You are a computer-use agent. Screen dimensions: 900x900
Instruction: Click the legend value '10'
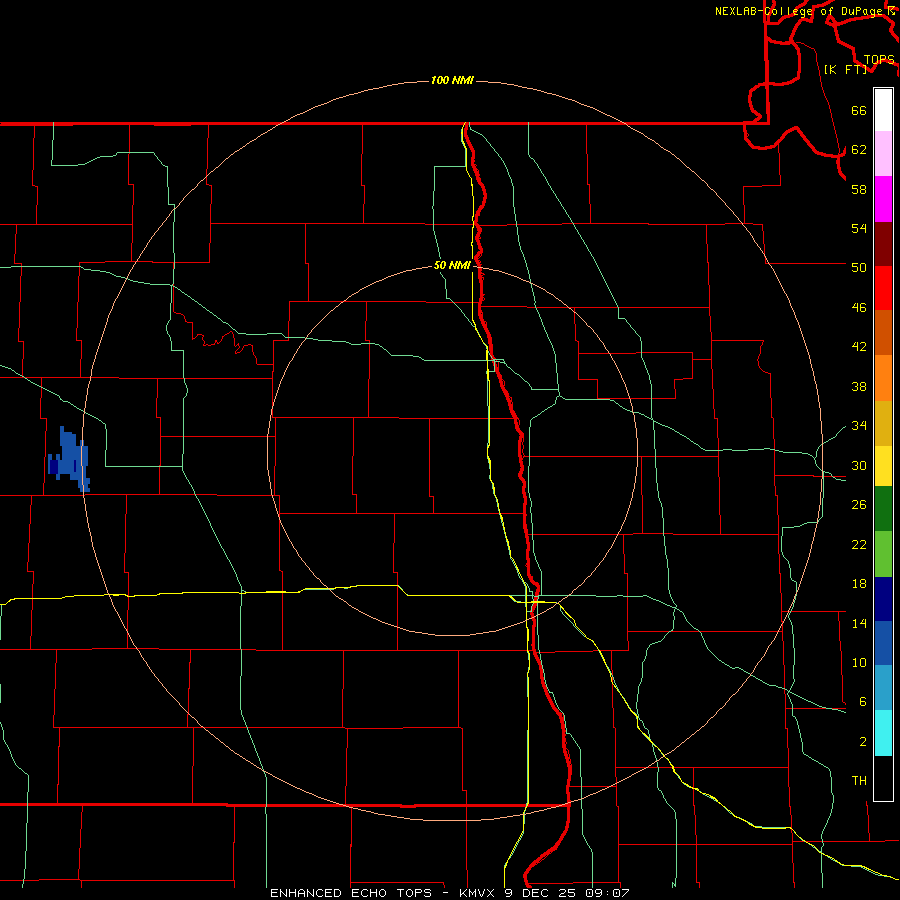point(859,662)
